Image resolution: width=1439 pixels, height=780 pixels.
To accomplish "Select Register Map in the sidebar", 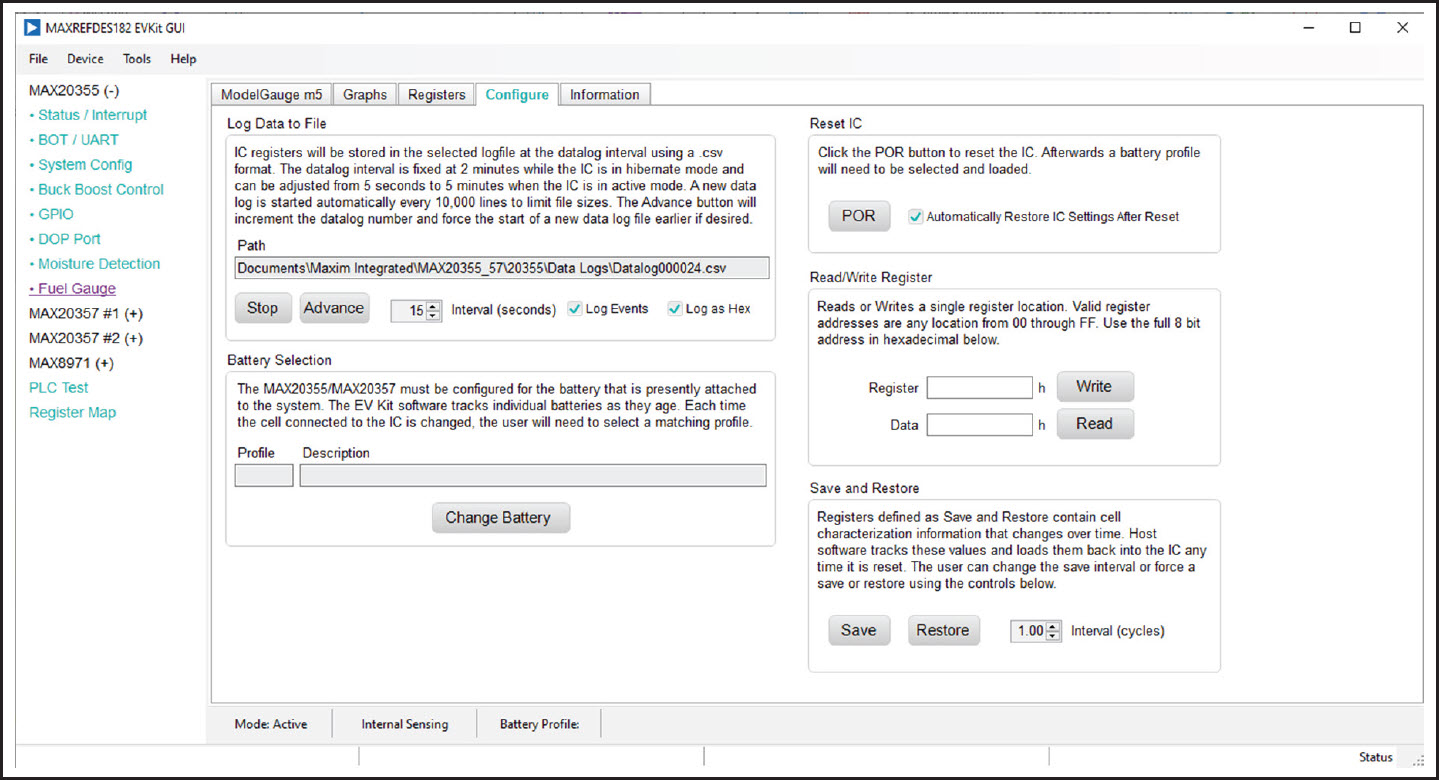I will (72, 412).
